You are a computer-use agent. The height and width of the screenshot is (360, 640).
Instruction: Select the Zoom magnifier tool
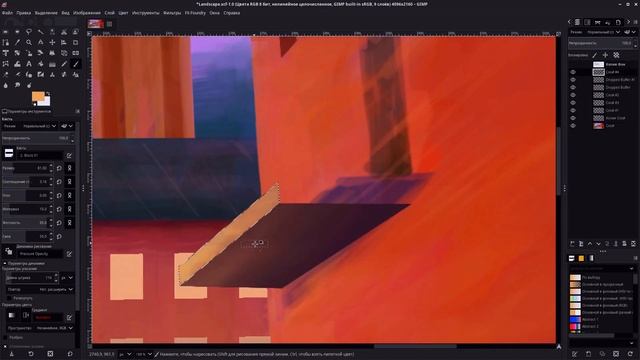(29, 42)
